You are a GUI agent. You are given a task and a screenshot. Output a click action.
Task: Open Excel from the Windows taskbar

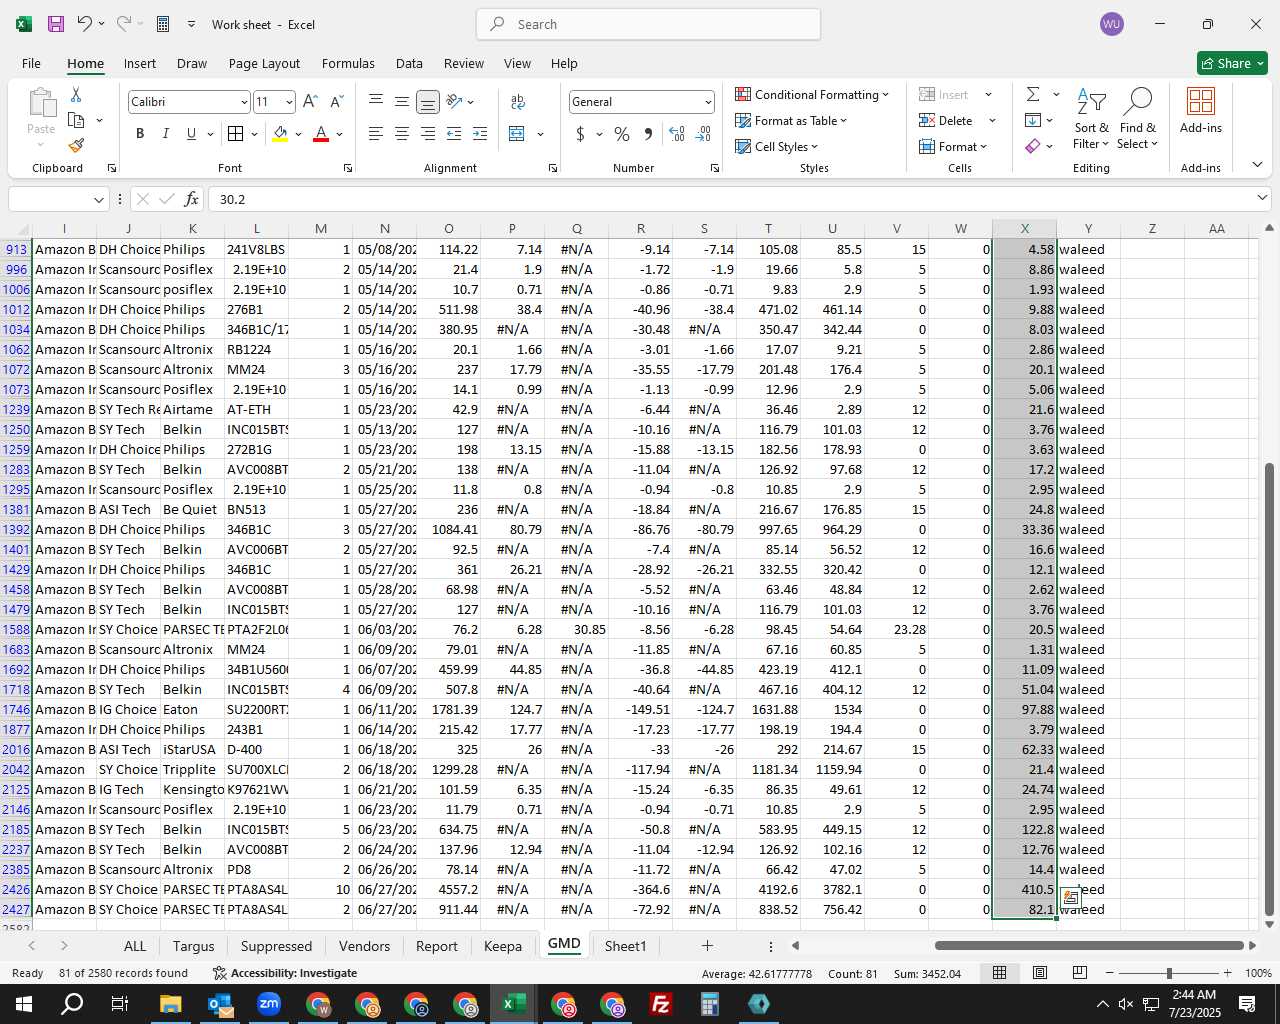tap(514, 1004)
